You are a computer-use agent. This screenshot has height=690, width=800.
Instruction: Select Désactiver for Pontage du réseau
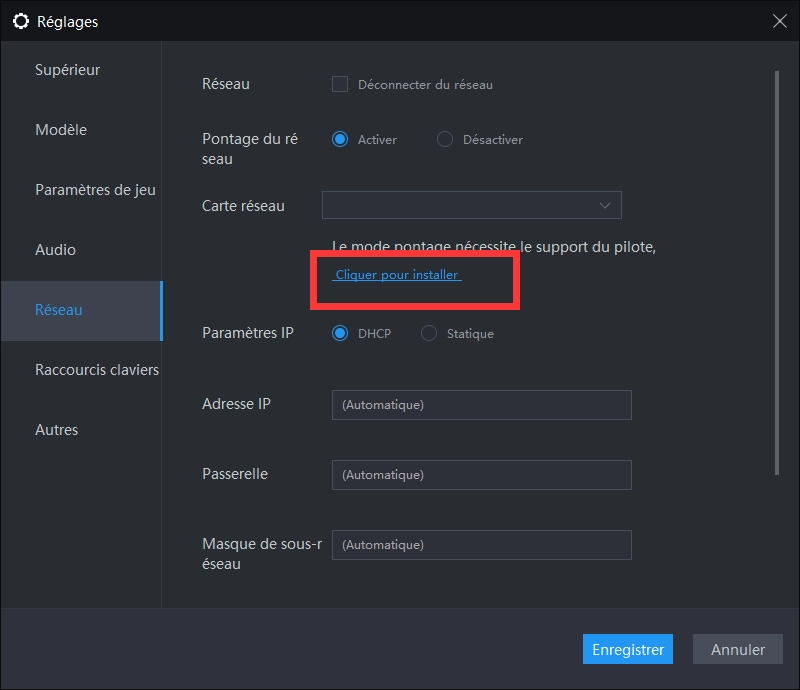click(x=445, y=140)
